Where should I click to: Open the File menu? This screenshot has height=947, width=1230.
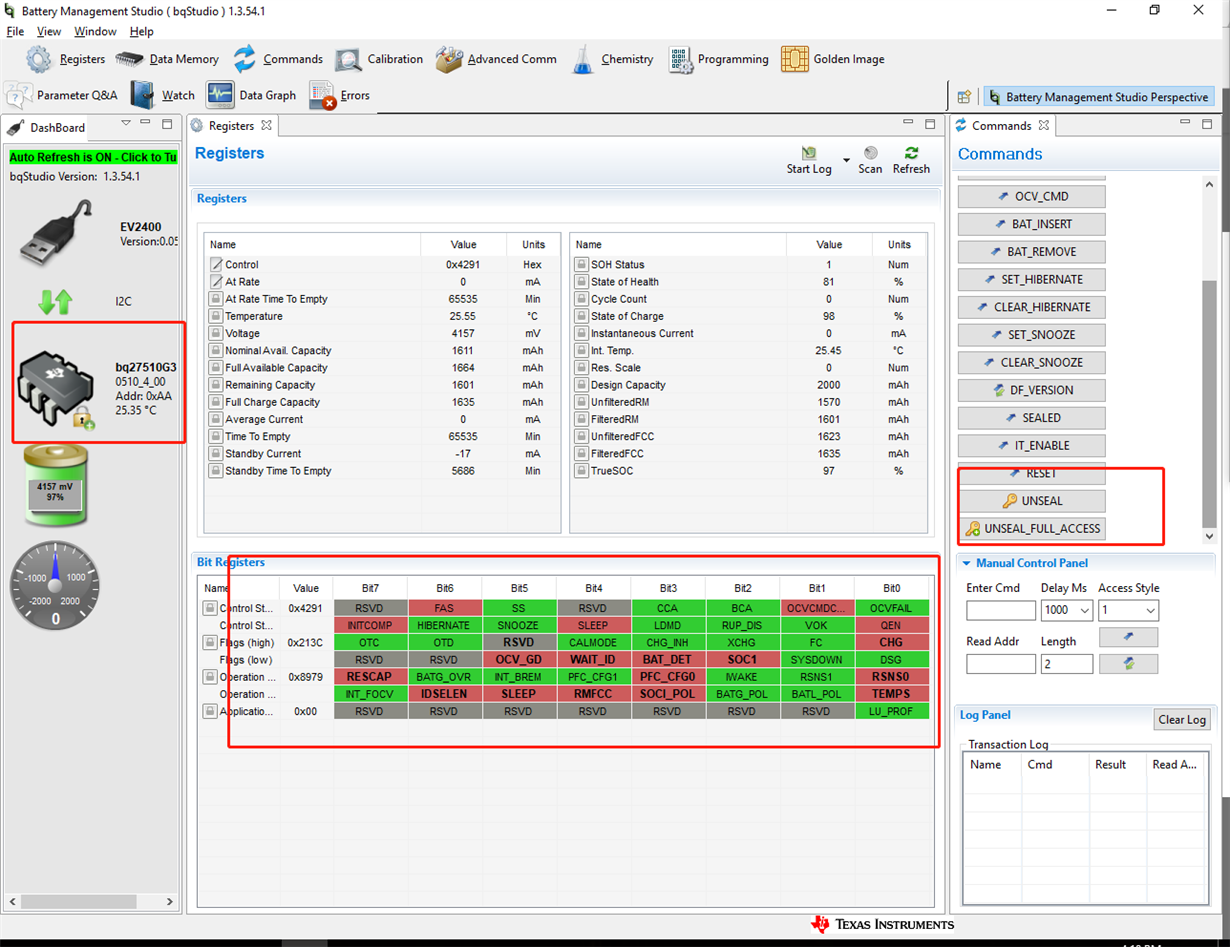pos(15,31)
